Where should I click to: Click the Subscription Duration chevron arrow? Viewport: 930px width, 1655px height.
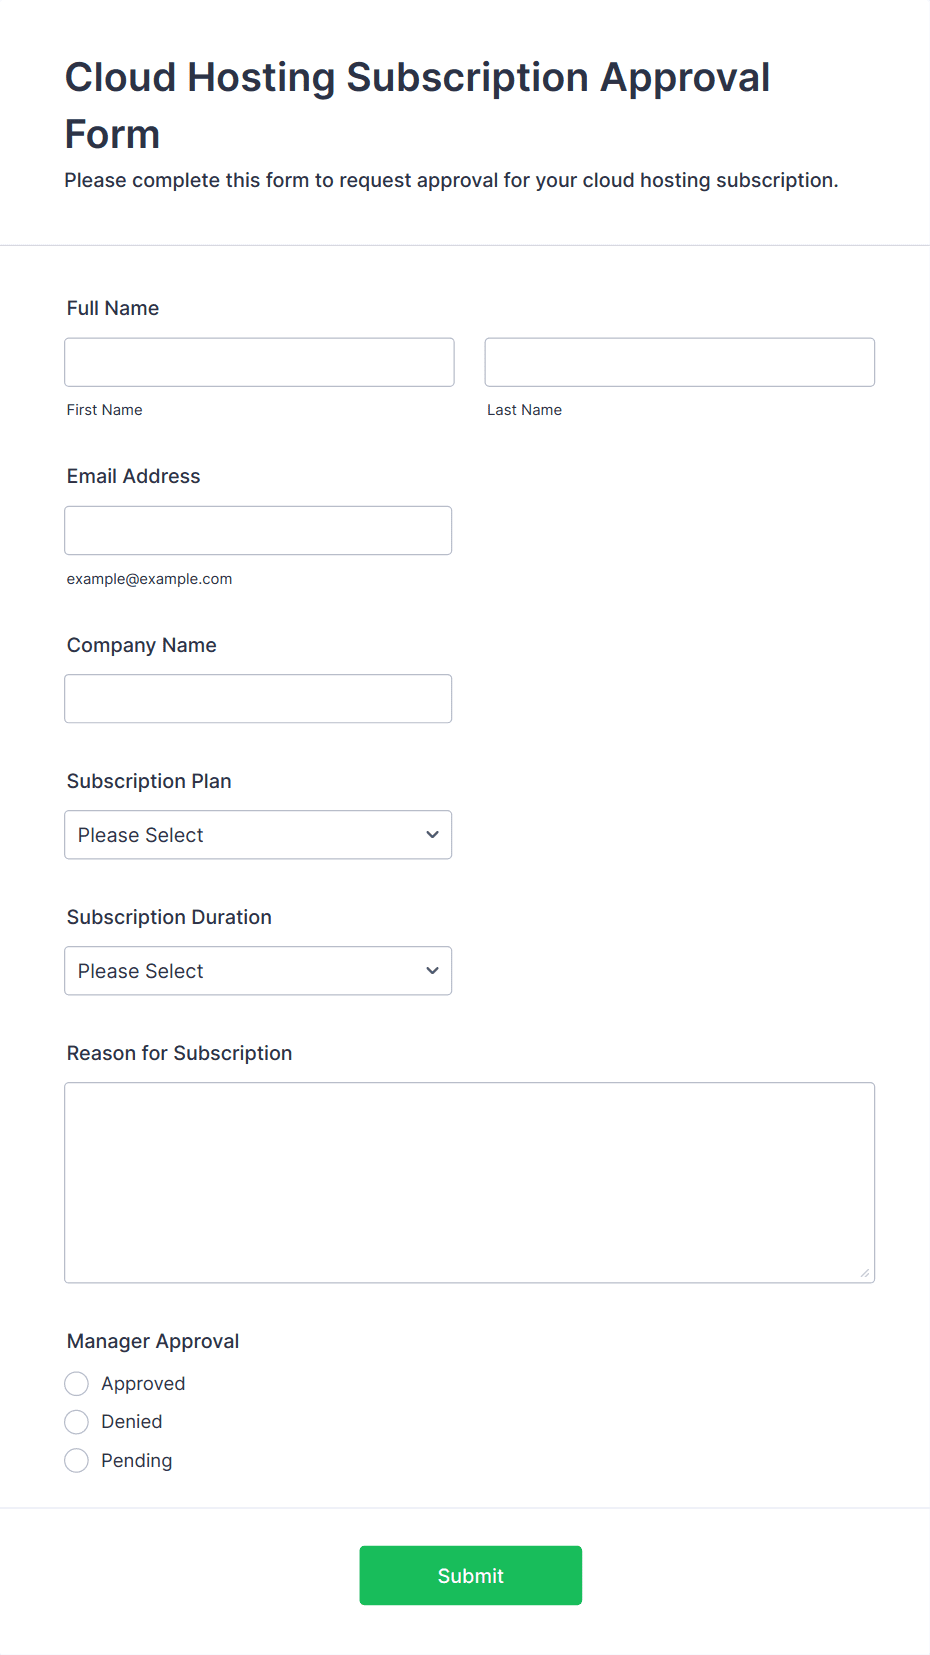tap(432, 971)
